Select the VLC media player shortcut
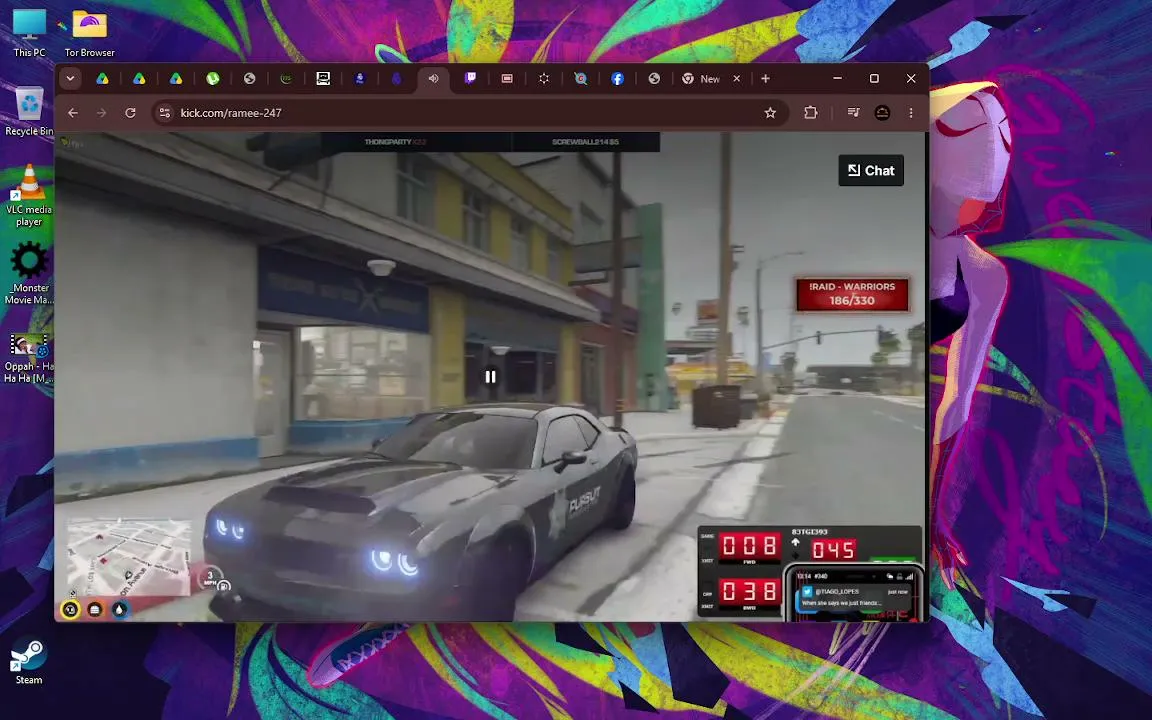Screen dimensions: 1152x720 (29, 195)
